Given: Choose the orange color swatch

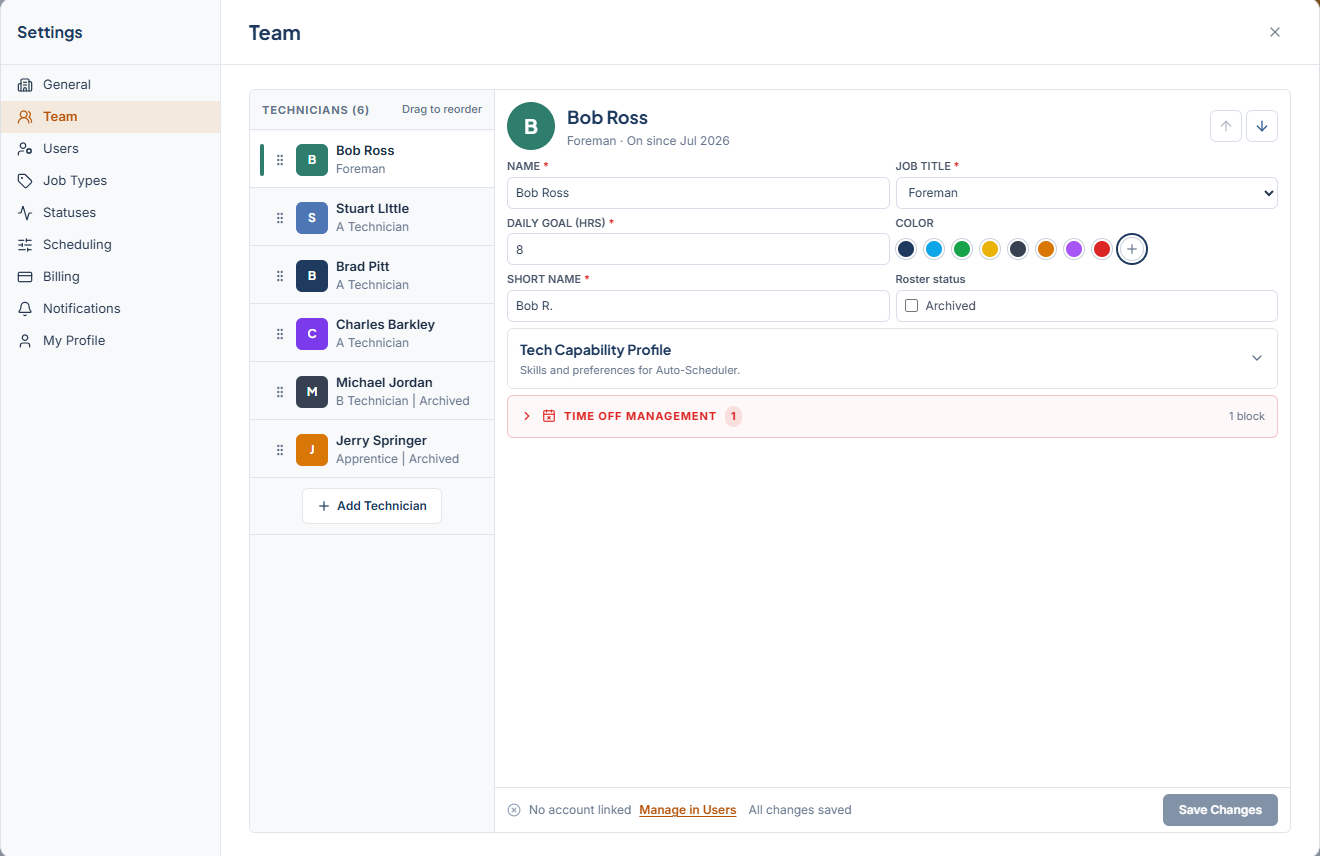Looking at the screenshot, I should pos(1046,249).
